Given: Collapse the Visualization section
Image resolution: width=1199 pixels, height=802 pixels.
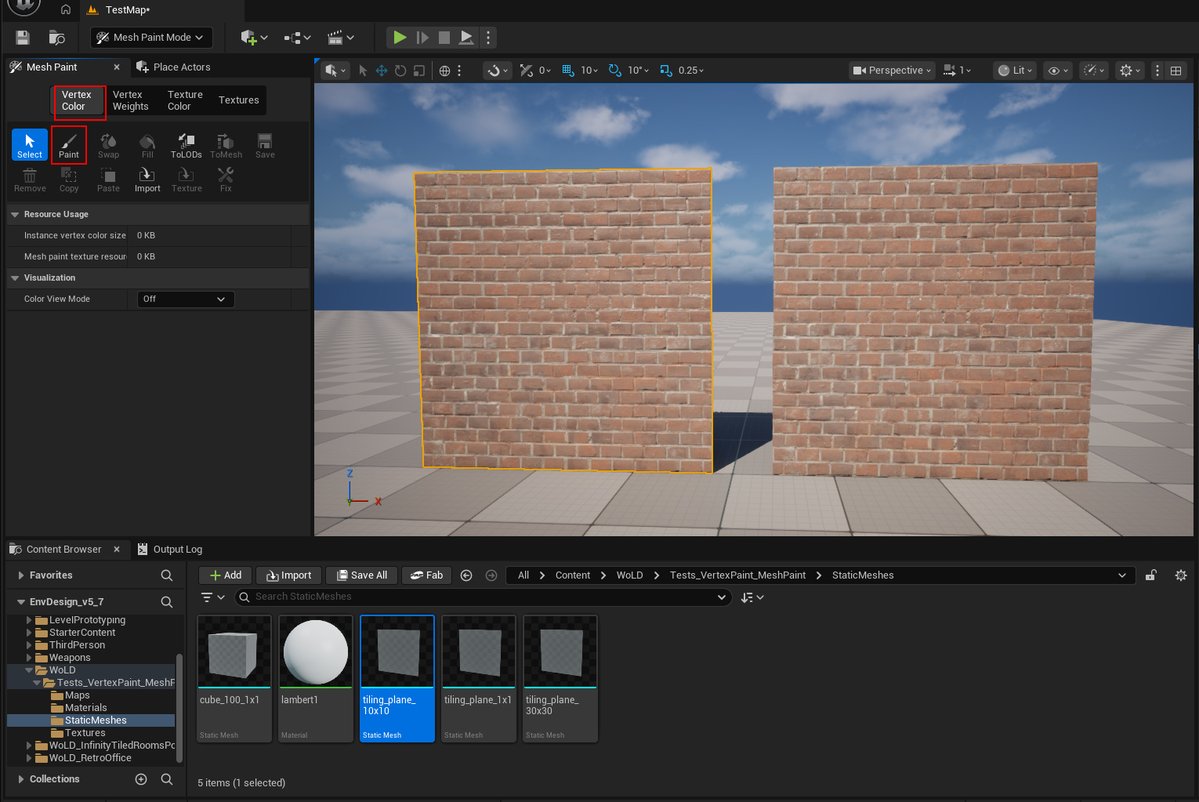Looking at the screenshot, I should click(15, 278).
